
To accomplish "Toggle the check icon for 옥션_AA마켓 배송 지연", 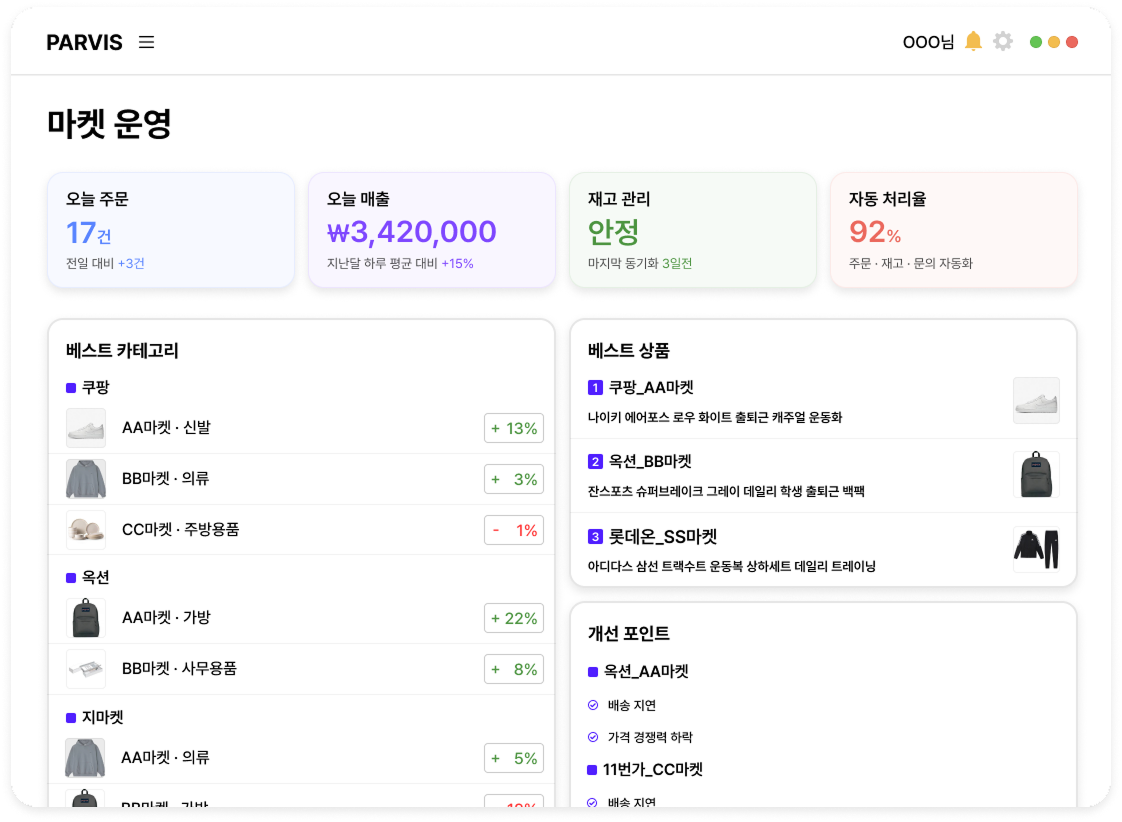I will click(592, 705).
